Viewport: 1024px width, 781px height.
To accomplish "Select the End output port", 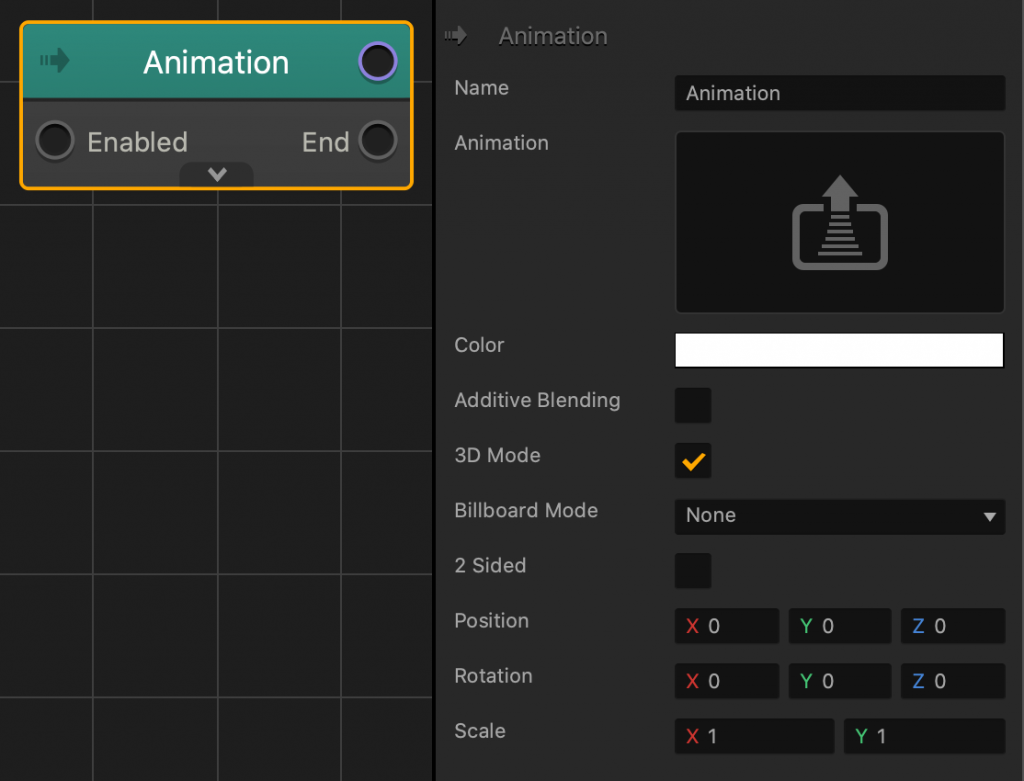I will 378,141.
